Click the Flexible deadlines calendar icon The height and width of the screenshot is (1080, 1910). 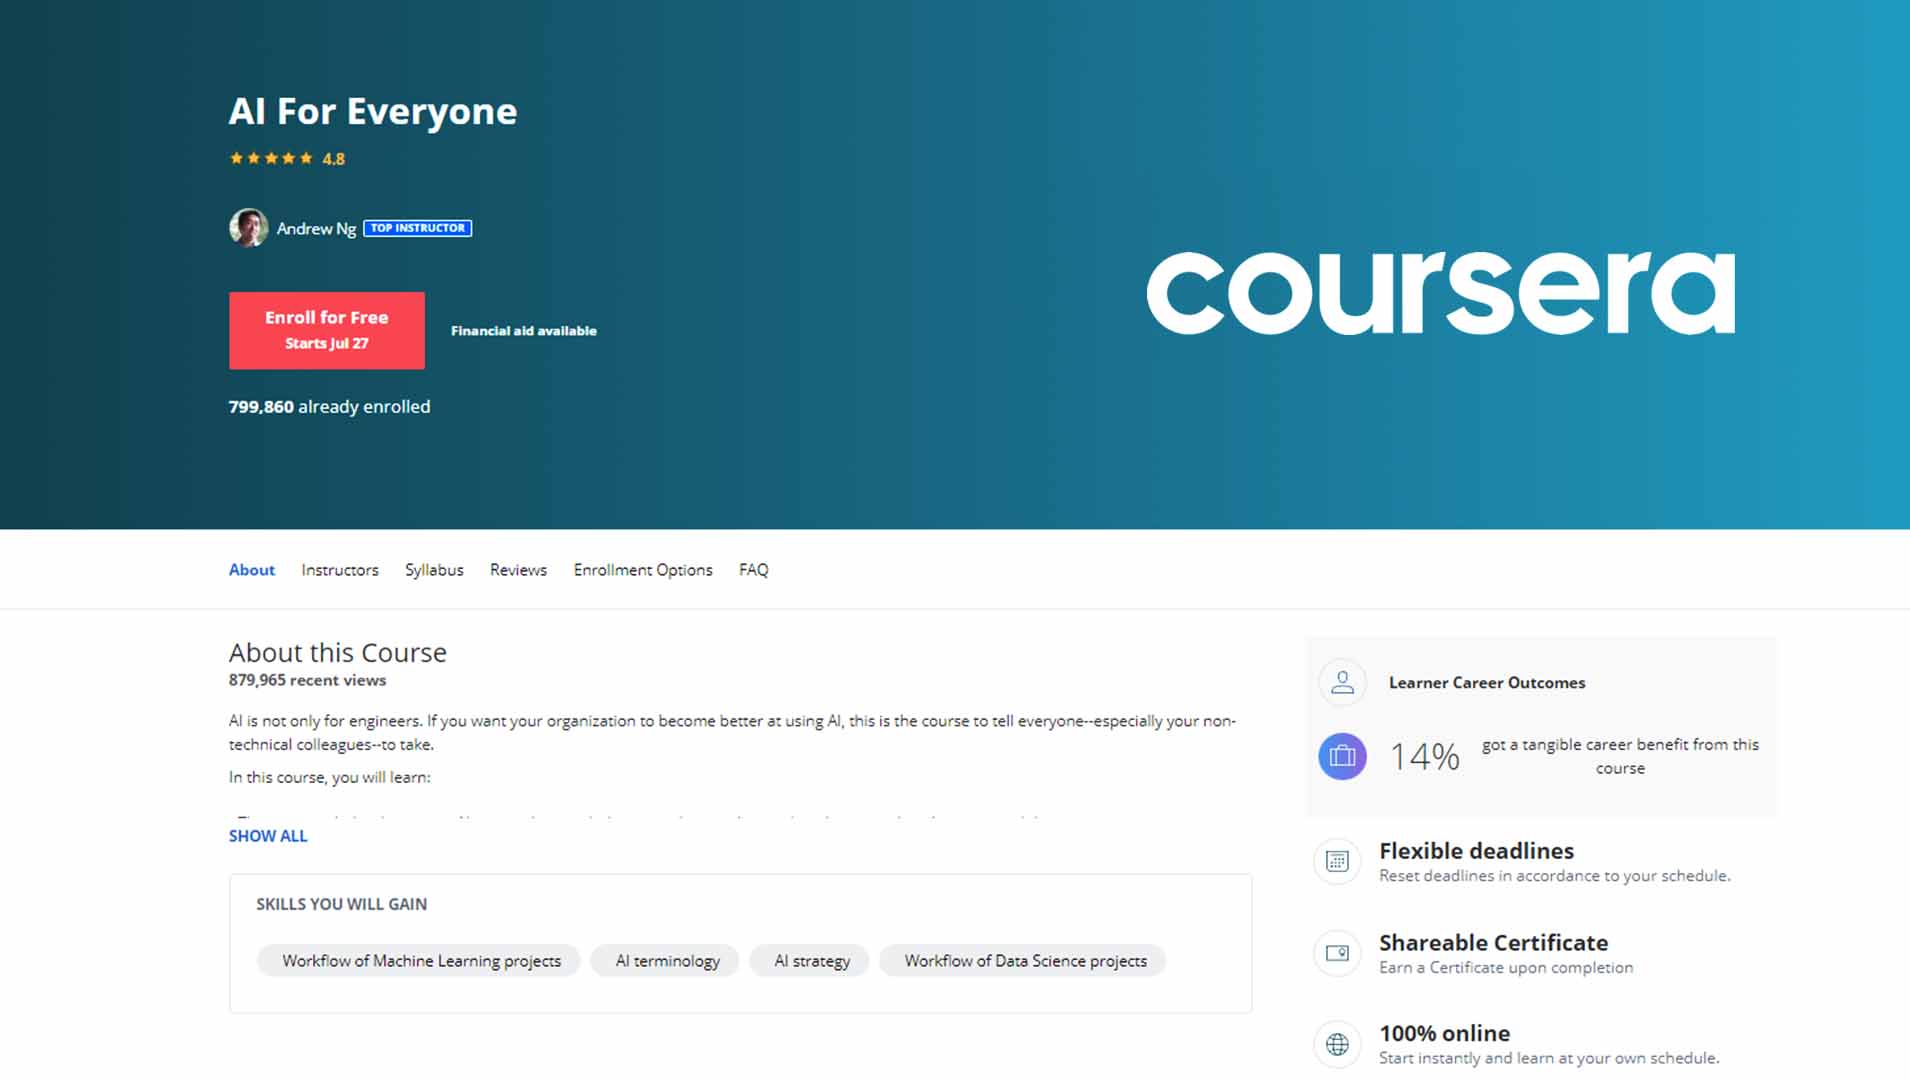(1337, 860)
